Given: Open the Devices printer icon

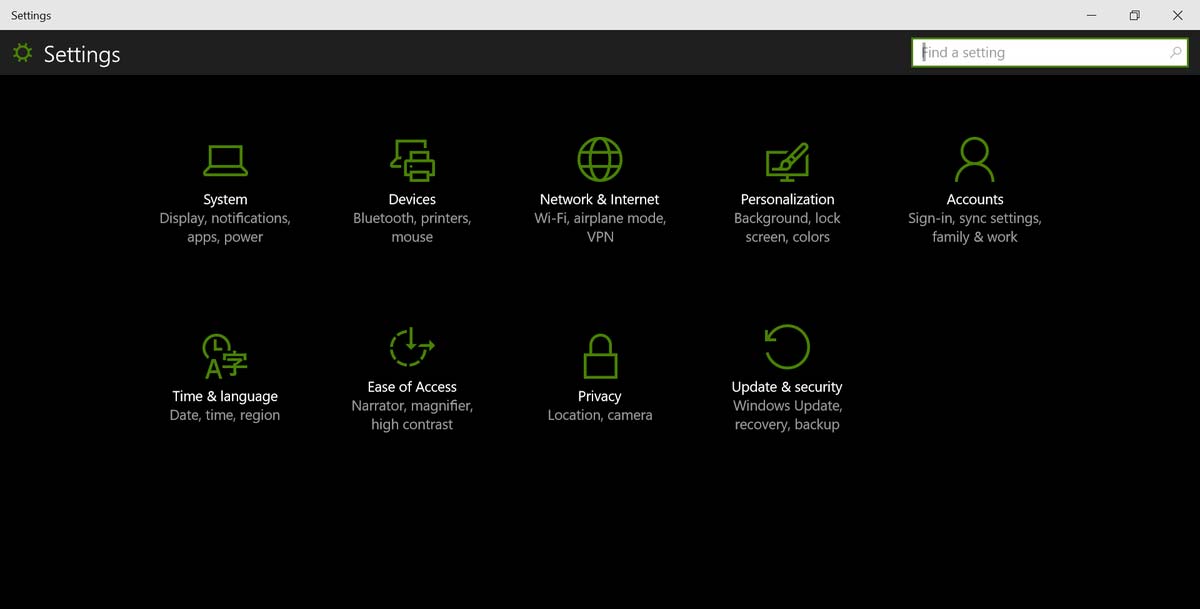Looking at the screenshot, I should (x=412, y=160).
